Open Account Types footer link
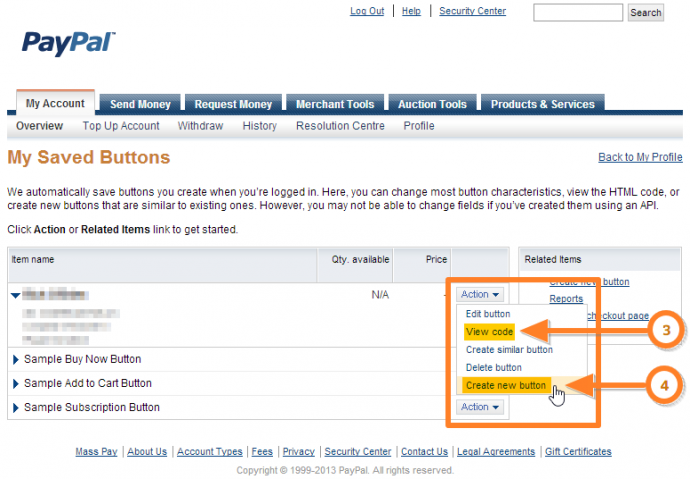 (209, 452)
